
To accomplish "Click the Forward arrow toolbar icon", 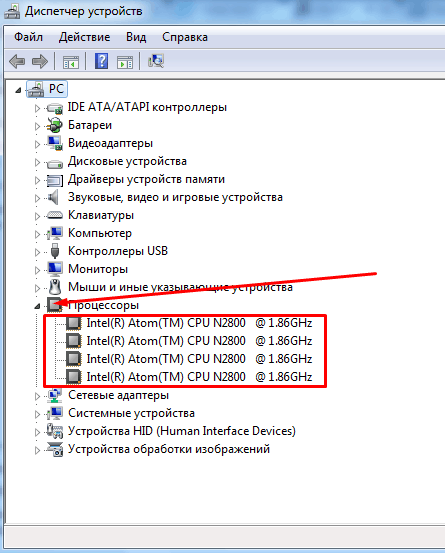I will [x=39, y=61].
